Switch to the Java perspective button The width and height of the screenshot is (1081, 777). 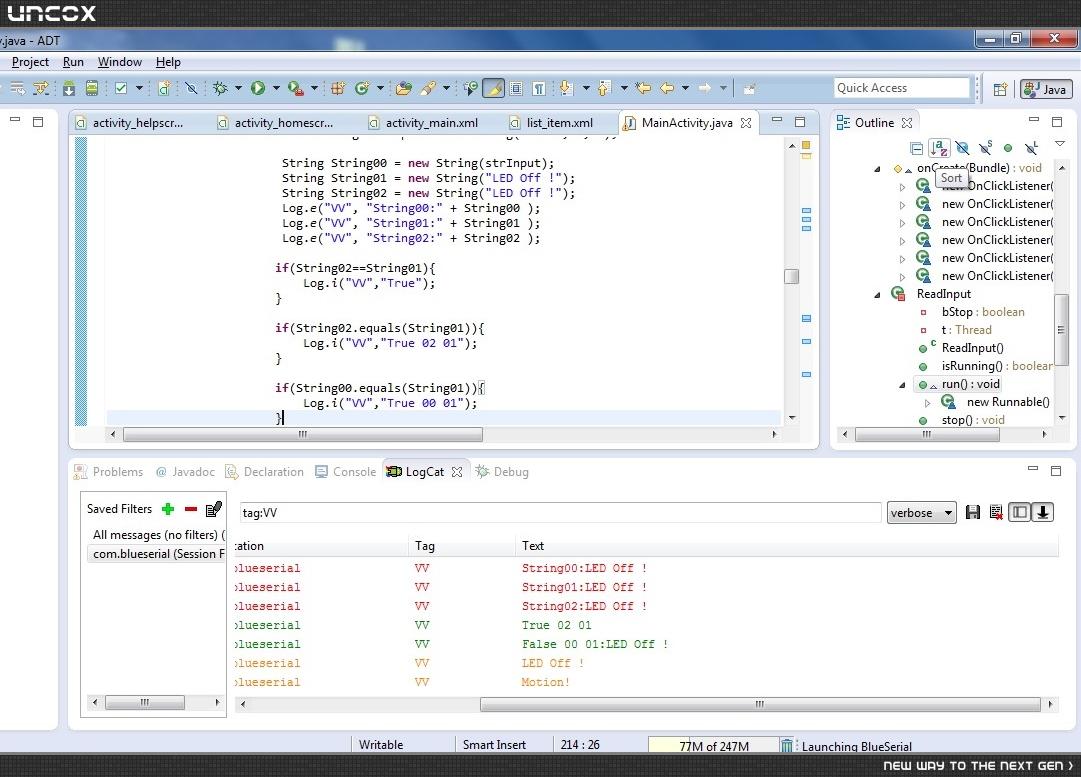pyautogui.click(x=1046, y=89)
